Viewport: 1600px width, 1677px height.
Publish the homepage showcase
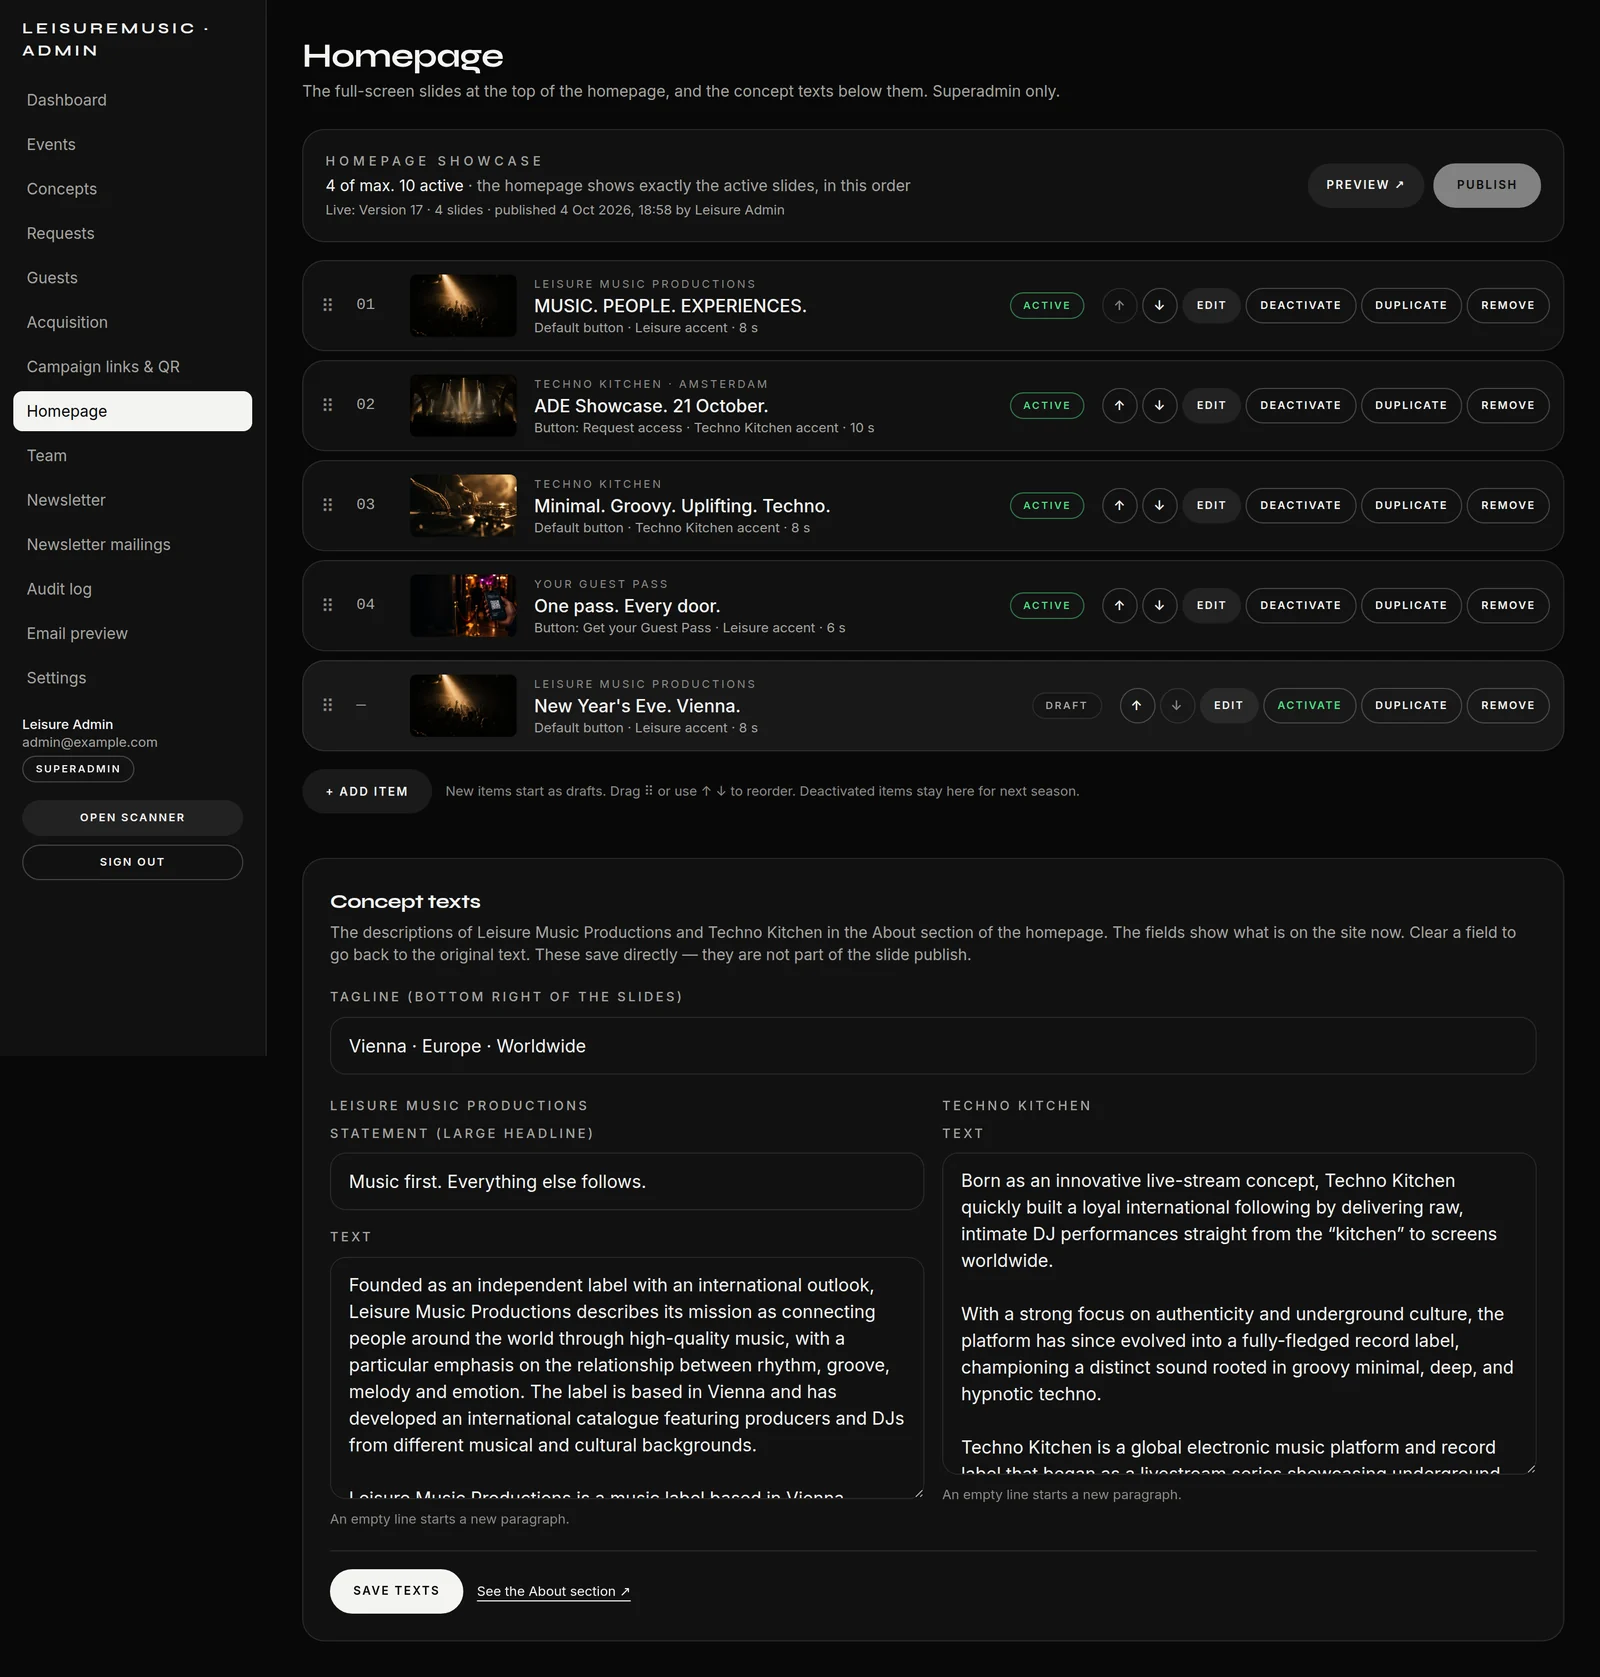pos(1486,185)
